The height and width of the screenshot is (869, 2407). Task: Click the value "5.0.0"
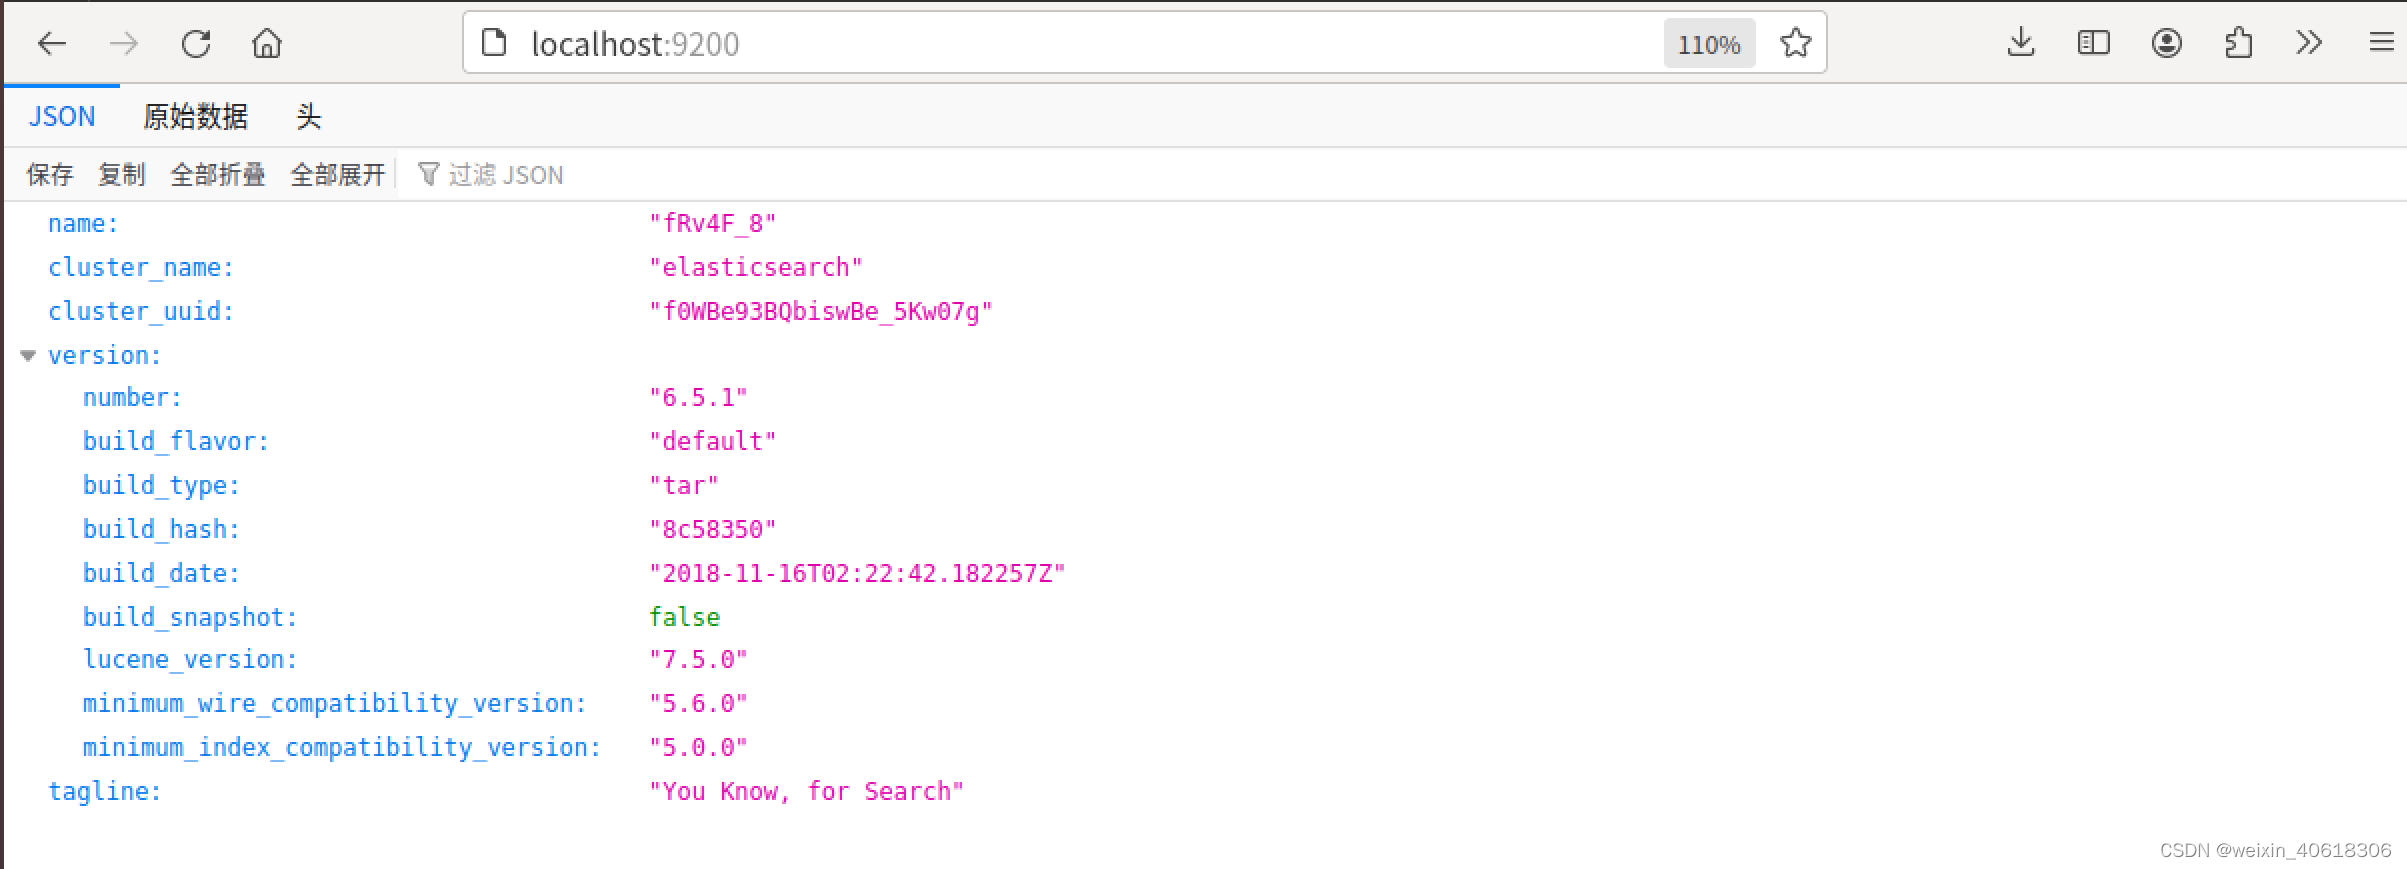pos(698,748)
